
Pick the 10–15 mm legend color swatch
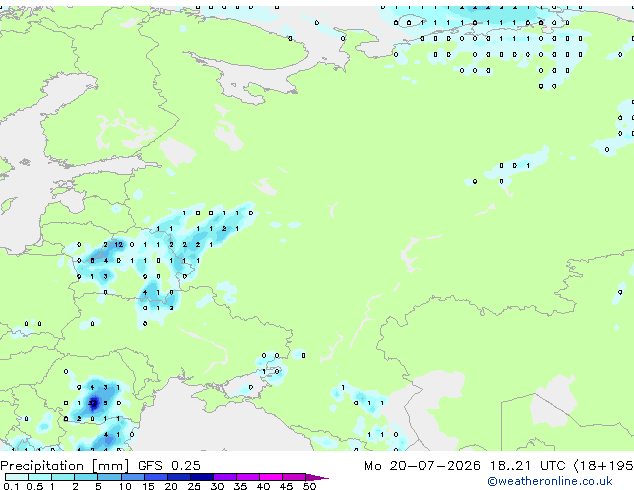pos(132,477)
